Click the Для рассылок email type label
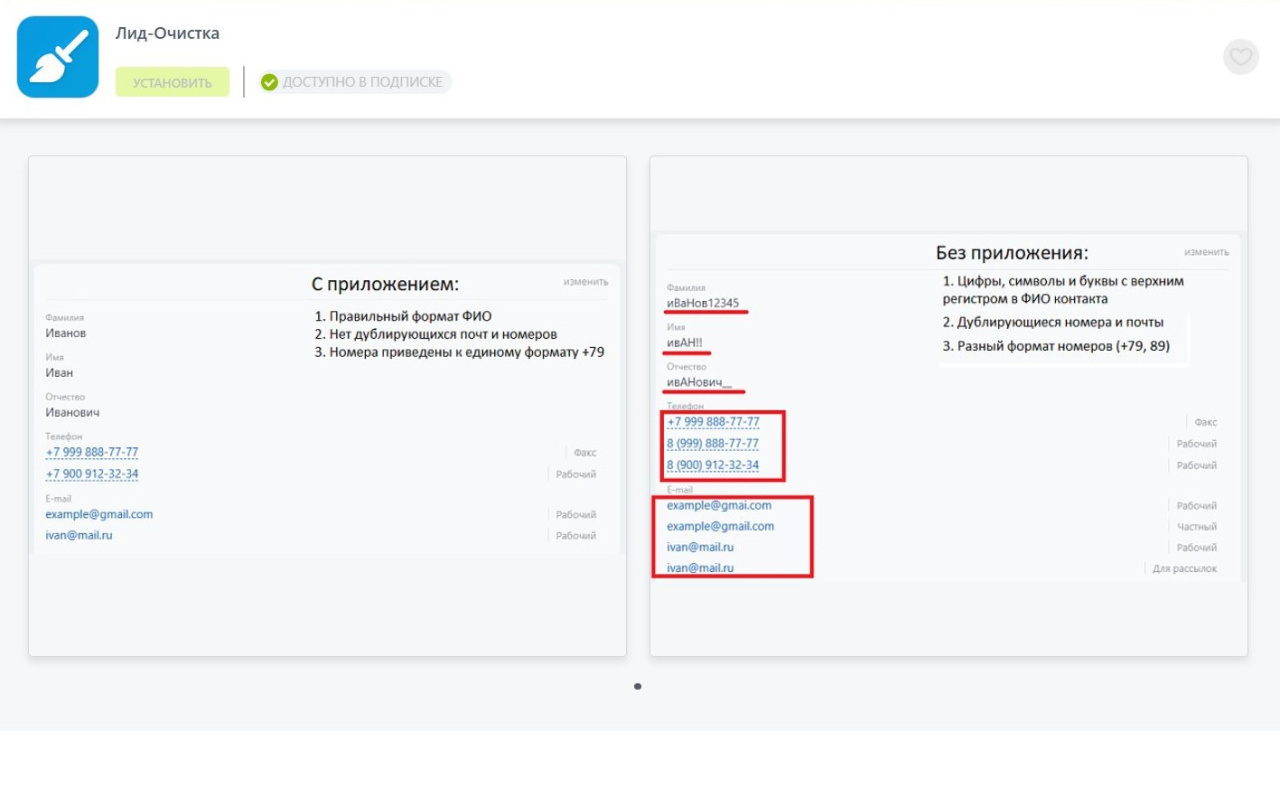The width and height of the screenshot is (1280, 789). pyautogui.click(x=1184, y=569)
